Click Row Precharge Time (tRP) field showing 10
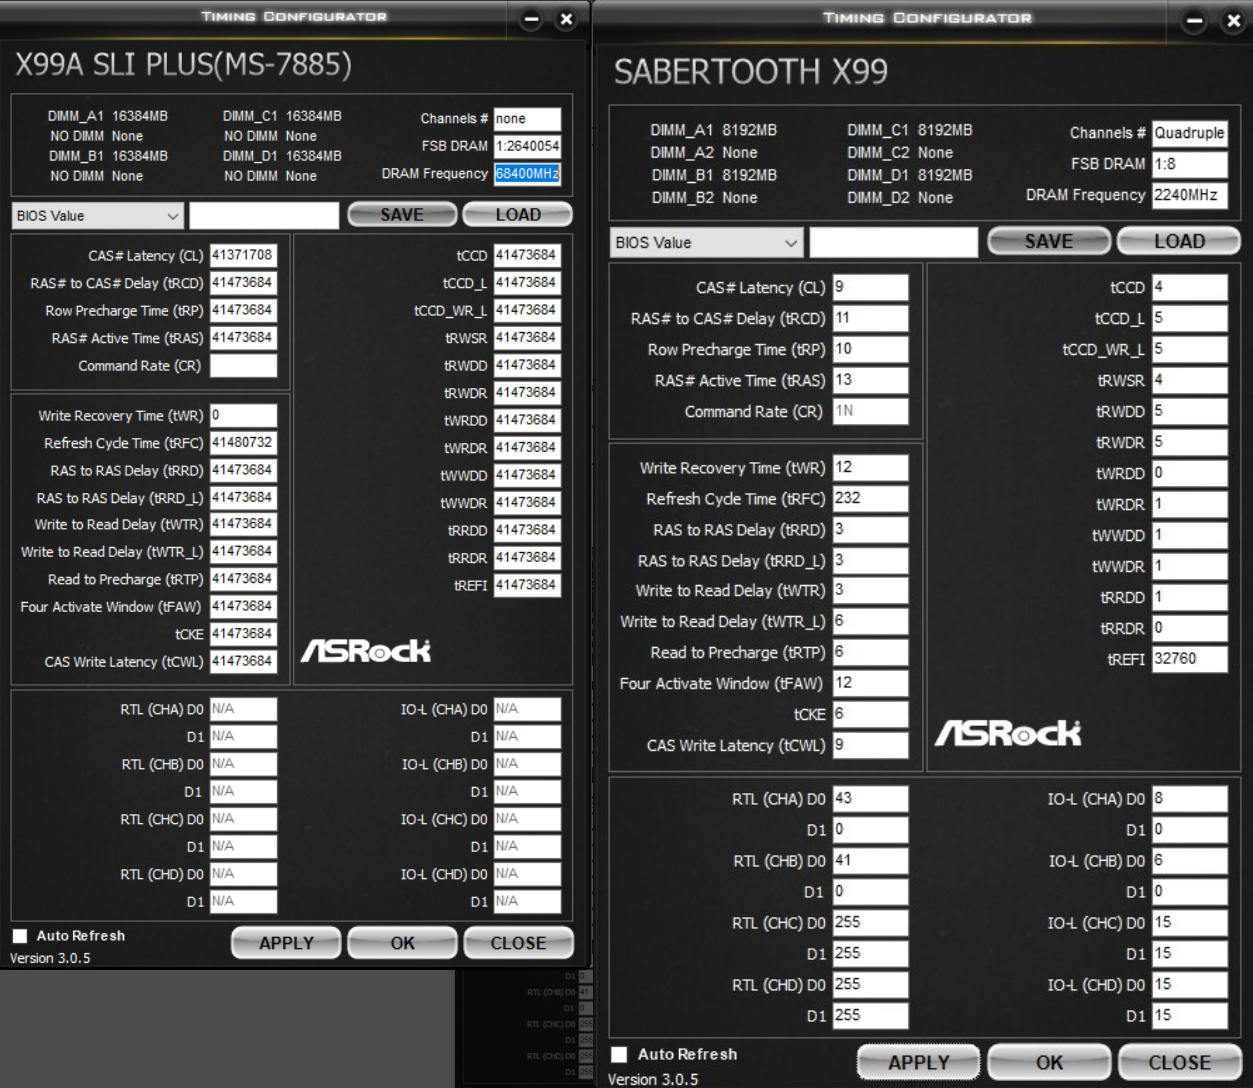Screen dimensions: 1253x1088 pyautogui.click(x=870, y=349)
